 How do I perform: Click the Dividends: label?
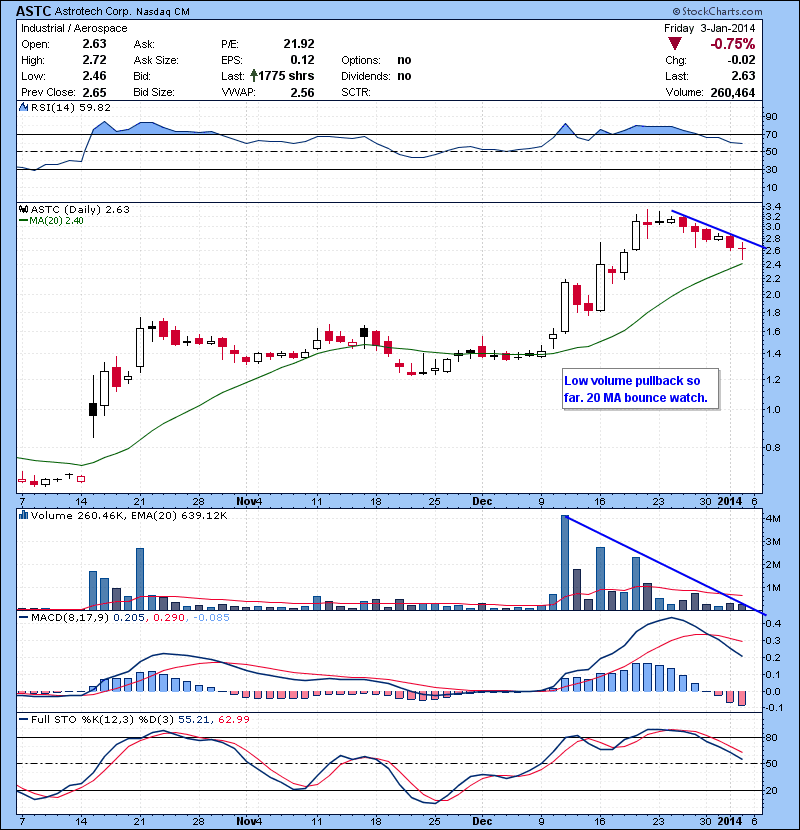pyautogui.click(x=366, y=76)
